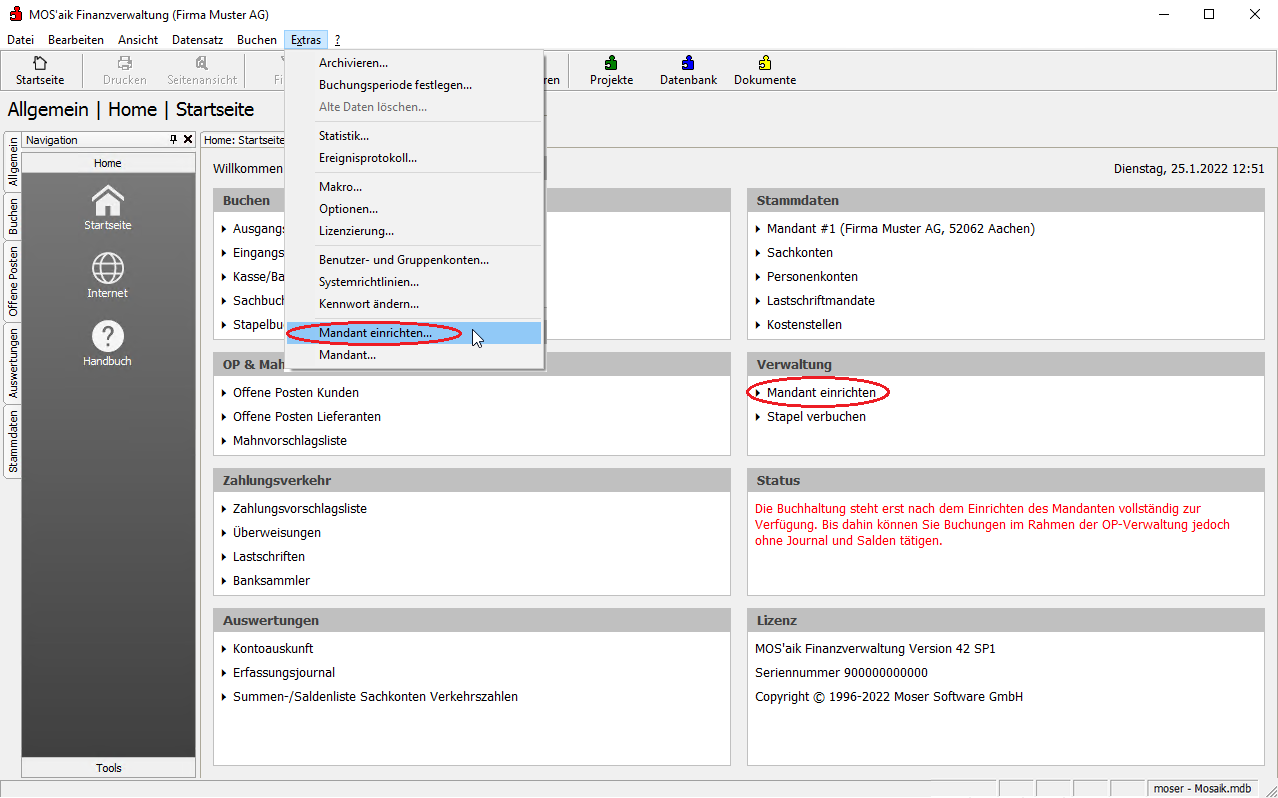Expand the Tools section in the Navigation panel
This screenshot has width=1278, height=798.
click(x=108, y=768)
